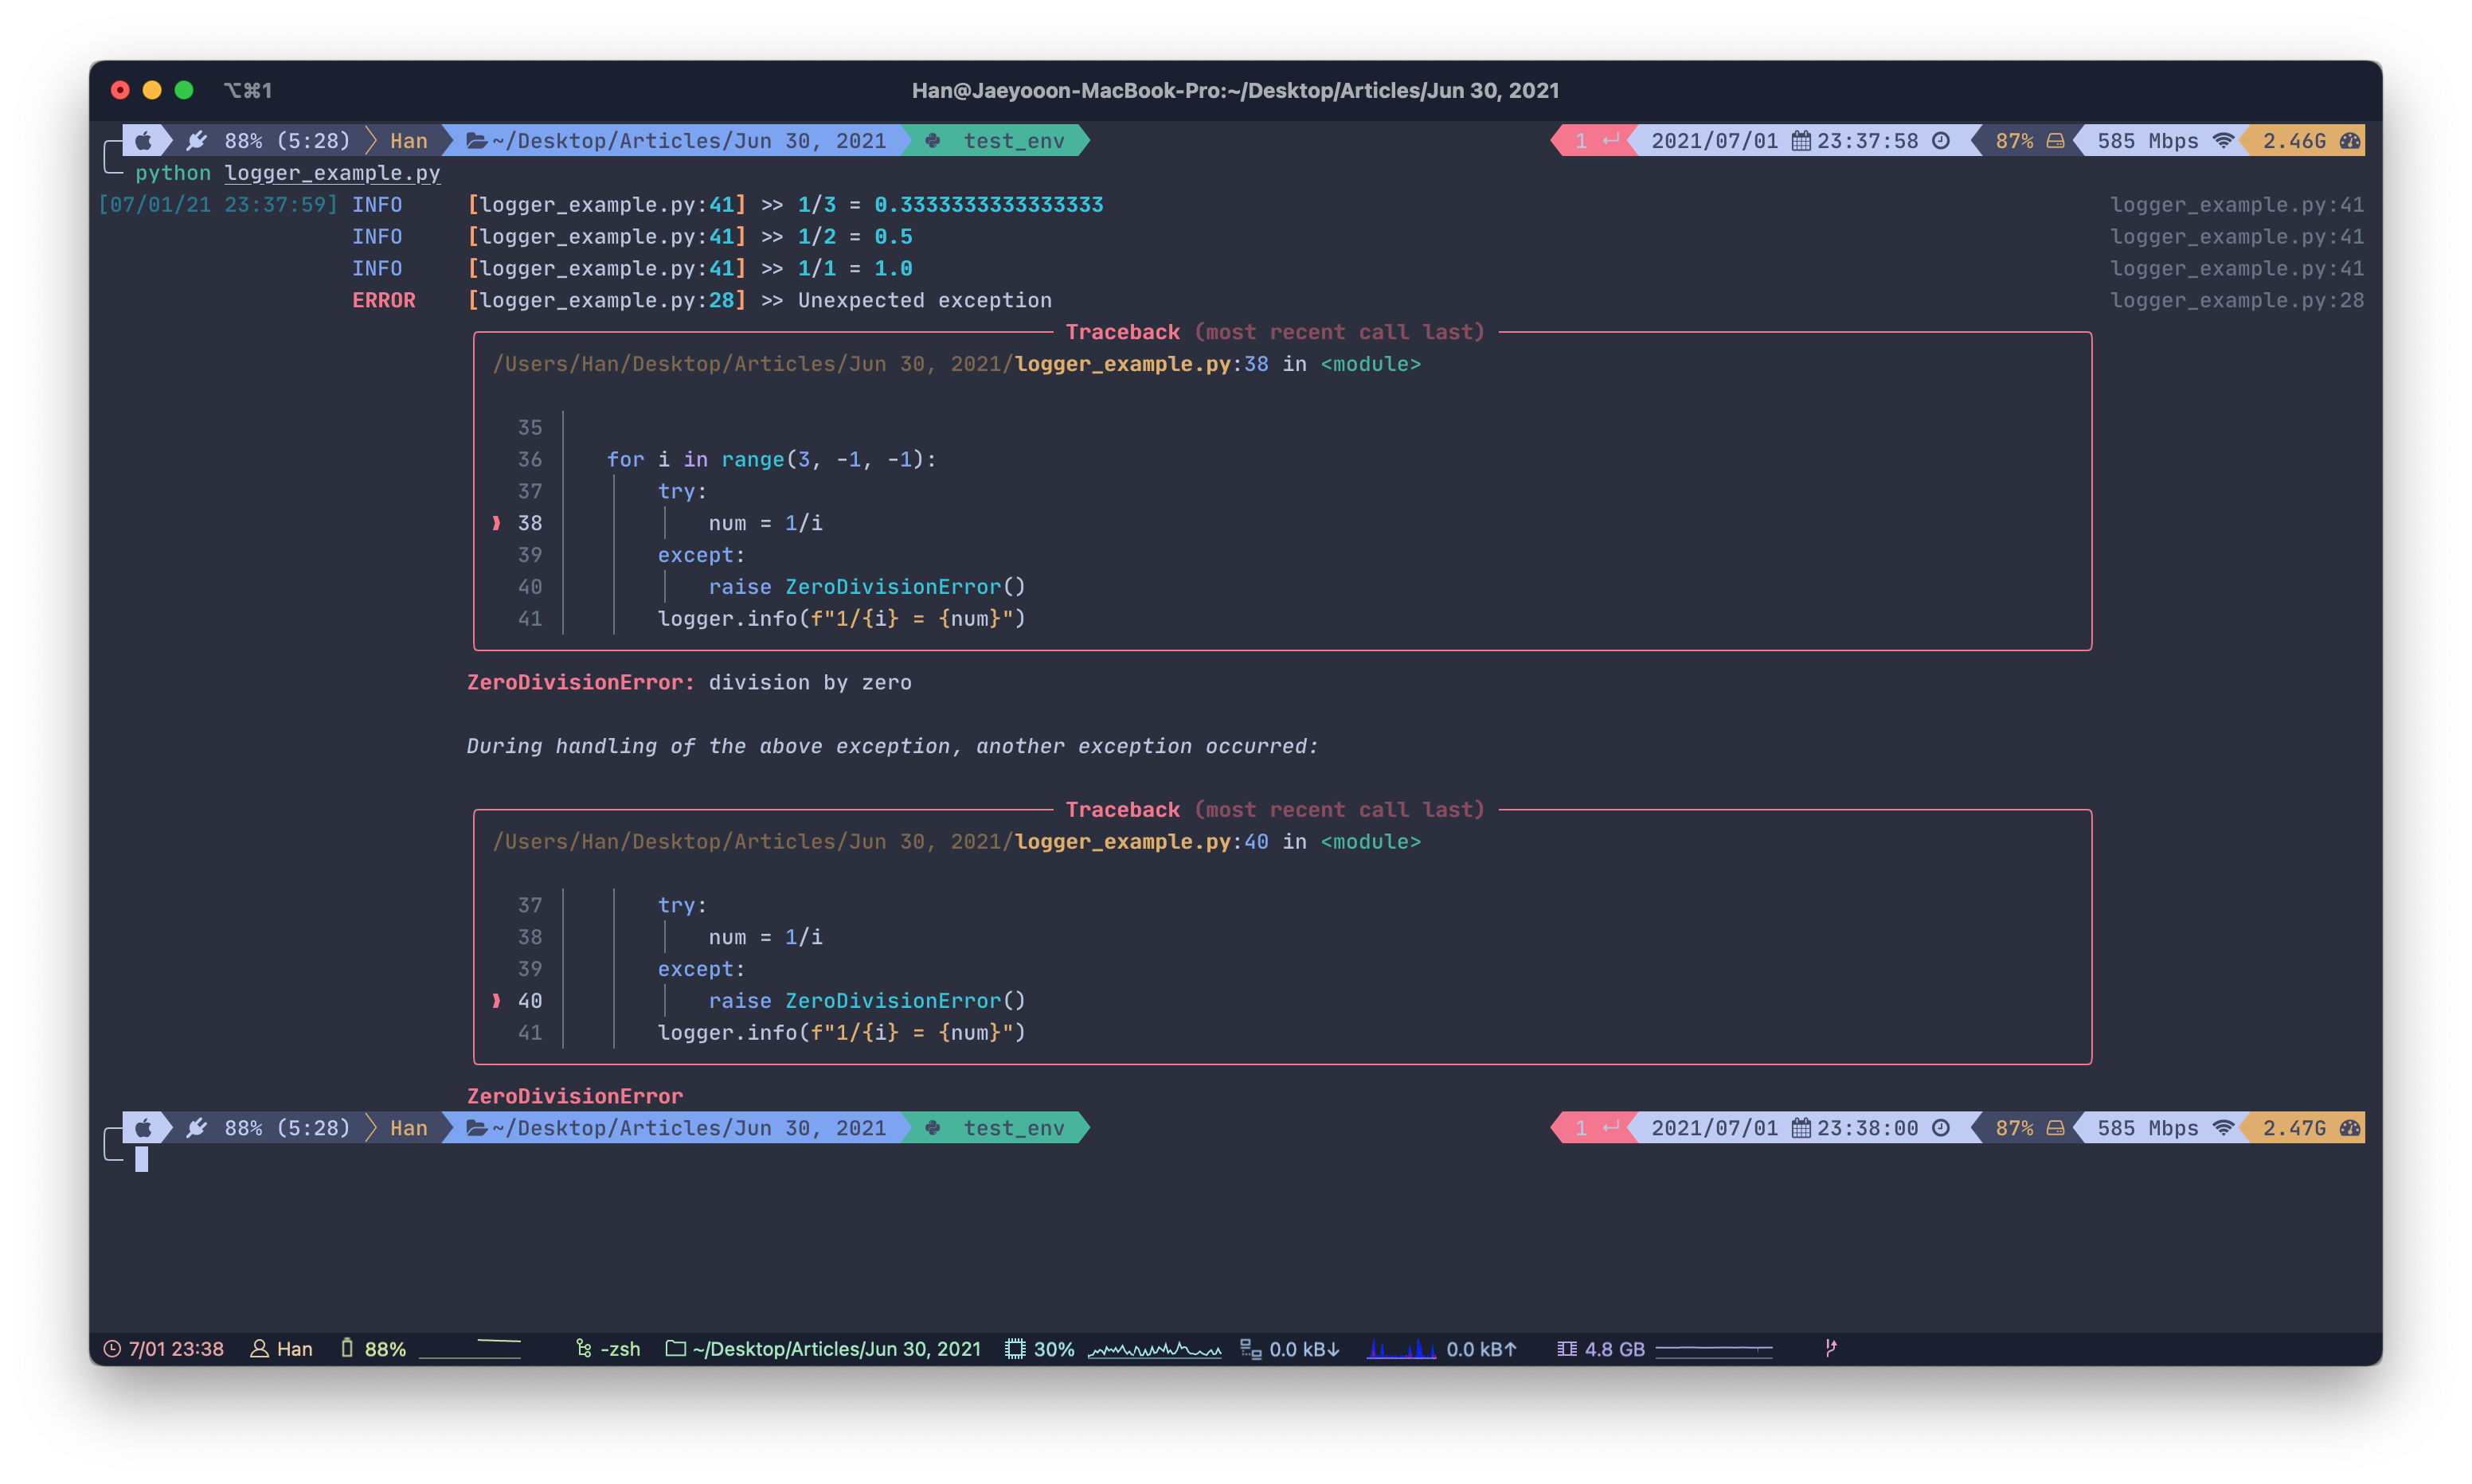Click the memory icon beside 4.8 GB

tap(1567, 1349)
